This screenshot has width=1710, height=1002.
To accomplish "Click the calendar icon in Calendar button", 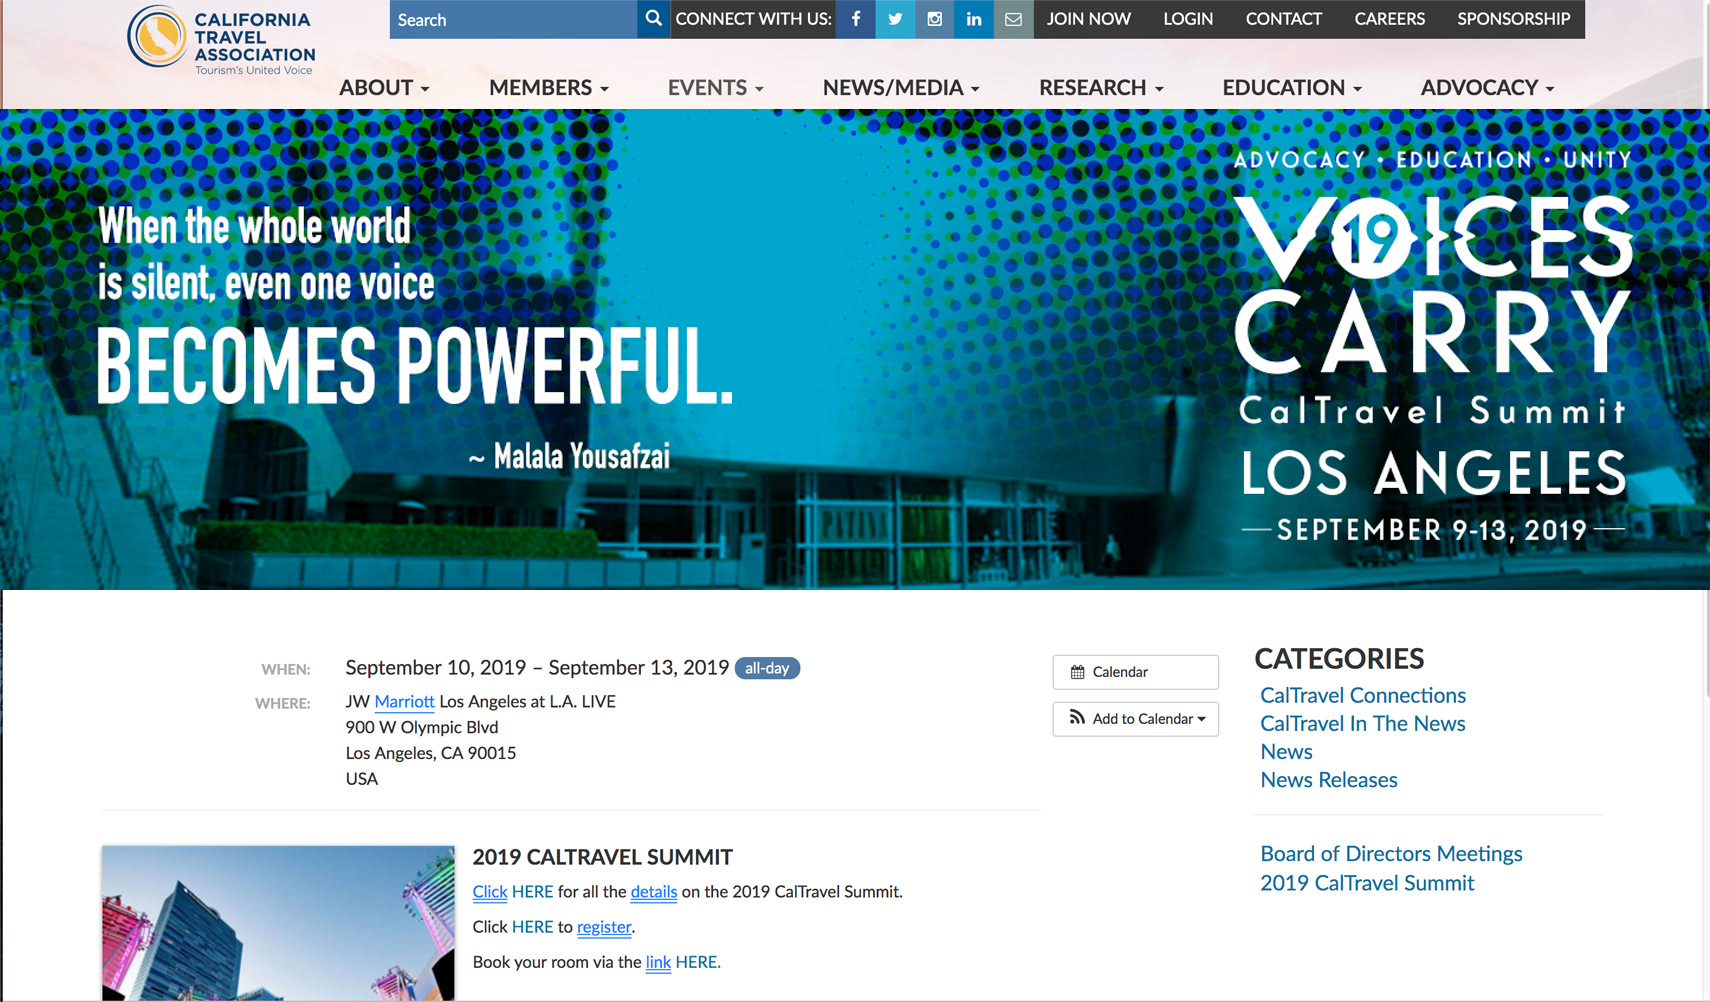I will (x=1077, y=672).
